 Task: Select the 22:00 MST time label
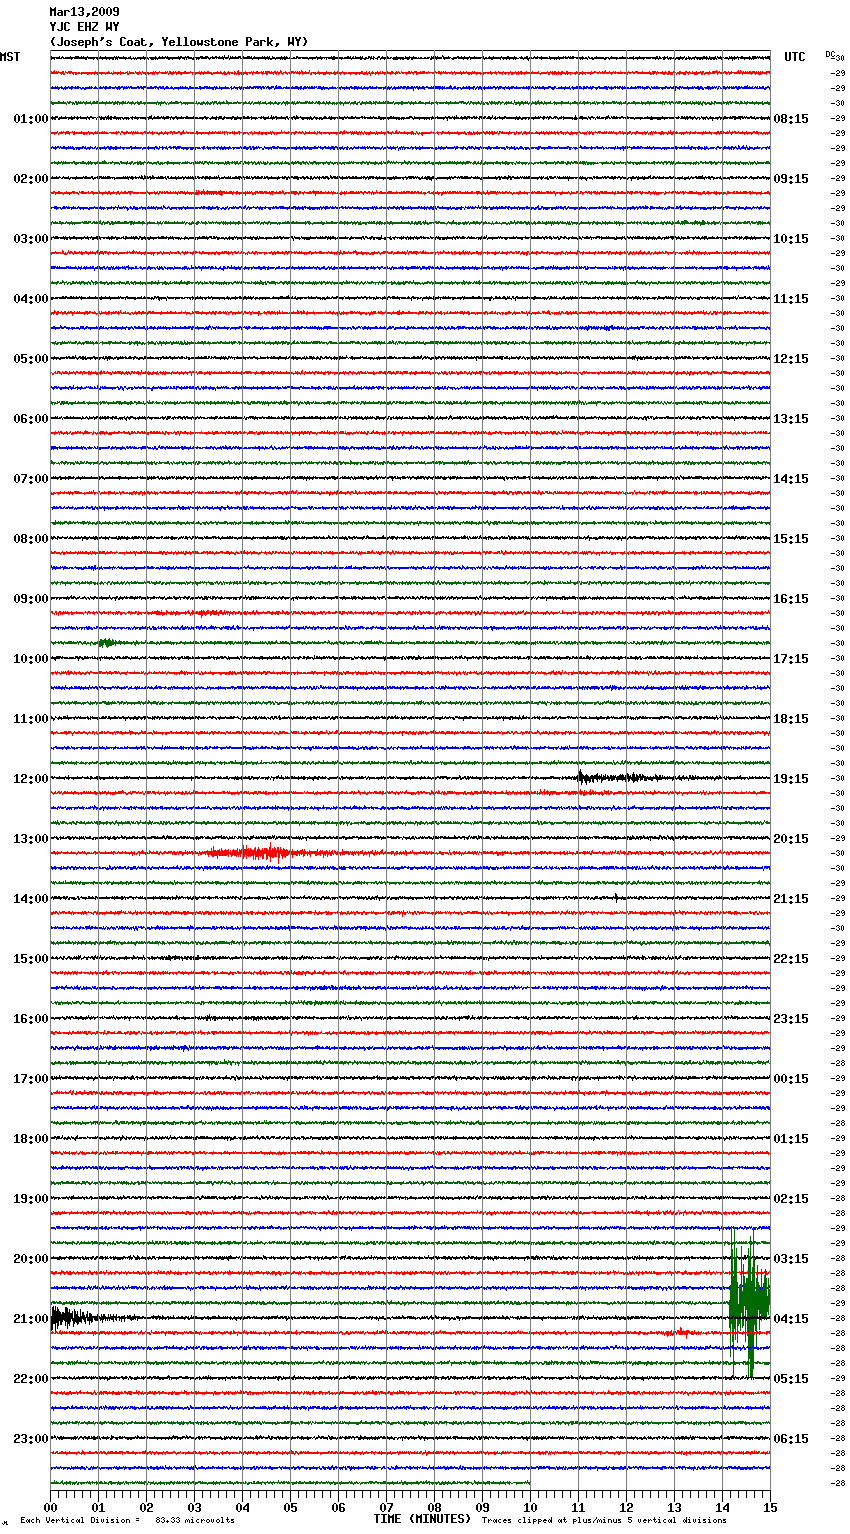(31, 1379)
